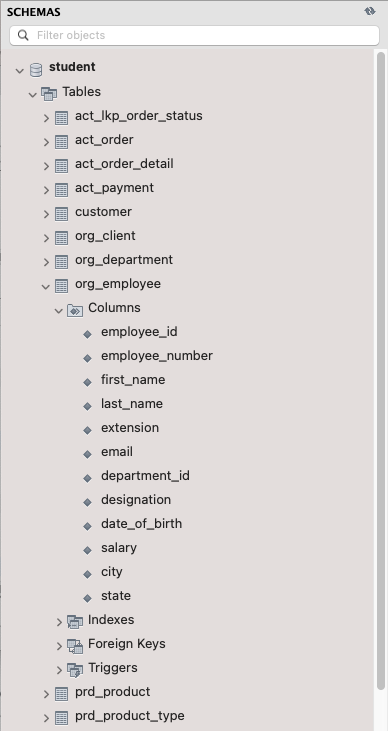Click the Foreign Keys folder icon
The width and height of the screenshot is (388, 731).
pyautogui.click(x=75, y=646)
